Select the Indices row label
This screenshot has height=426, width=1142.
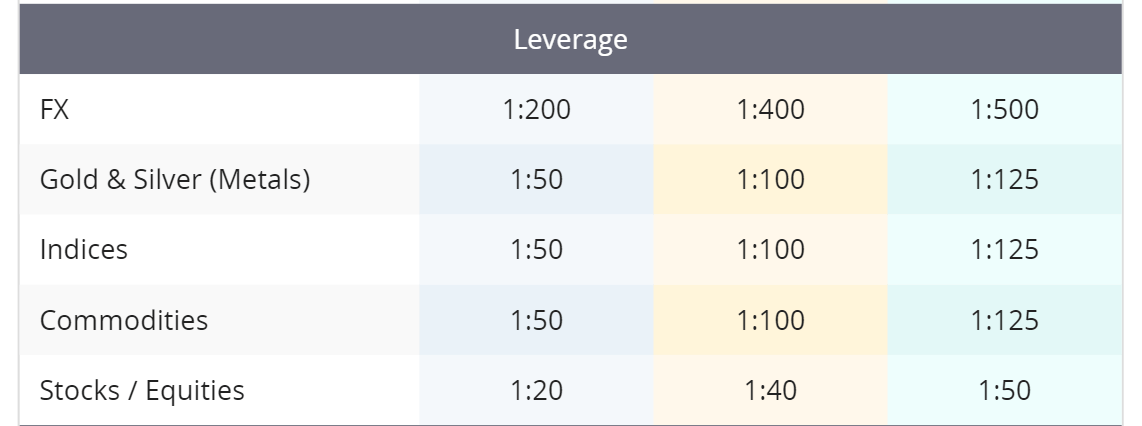click(x=84, y=249)
